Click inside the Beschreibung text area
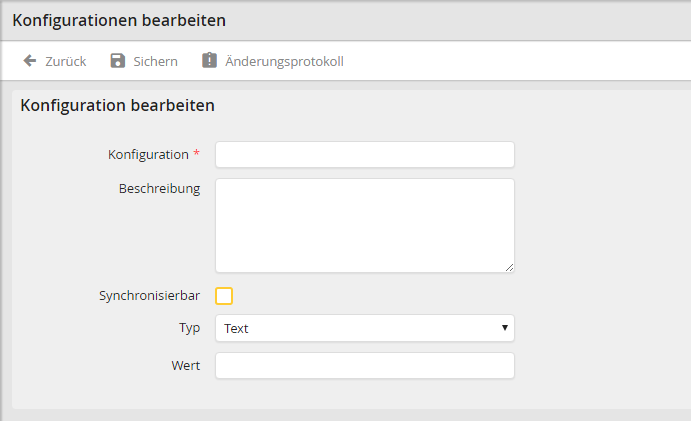Viewport: 691px width, 421px height. [x=364, y=225]
